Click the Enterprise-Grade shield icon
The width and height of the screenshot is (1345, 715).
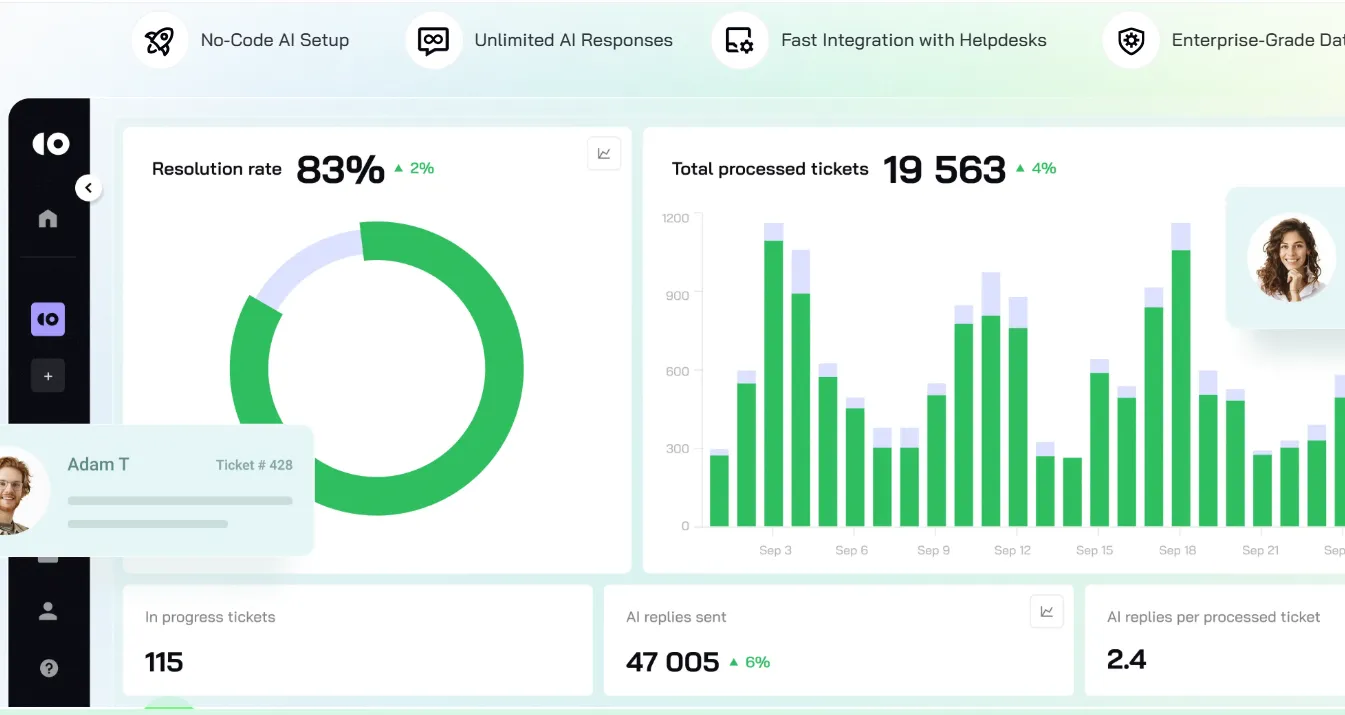1130,41
